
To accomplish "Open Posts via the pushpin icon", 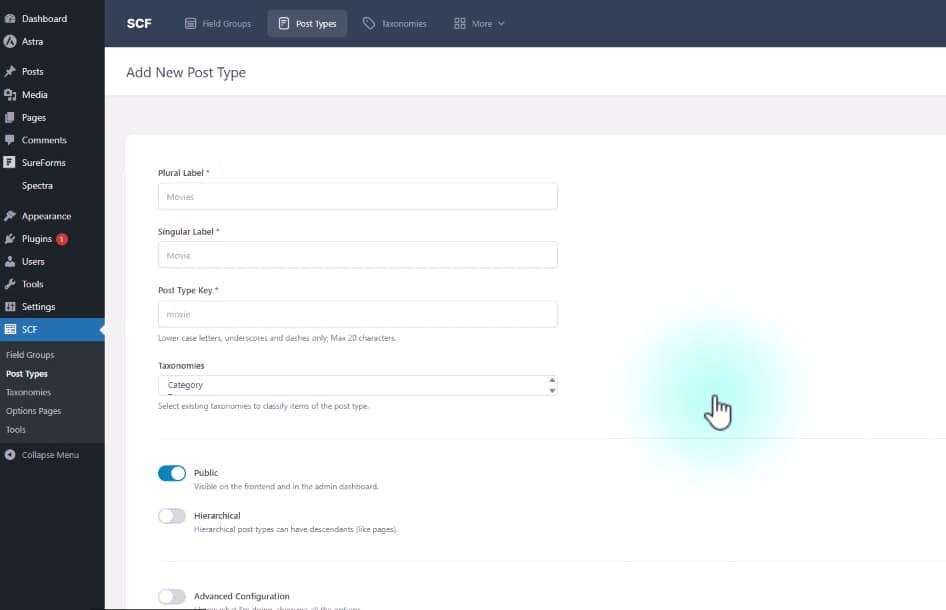I will [10, 72].
